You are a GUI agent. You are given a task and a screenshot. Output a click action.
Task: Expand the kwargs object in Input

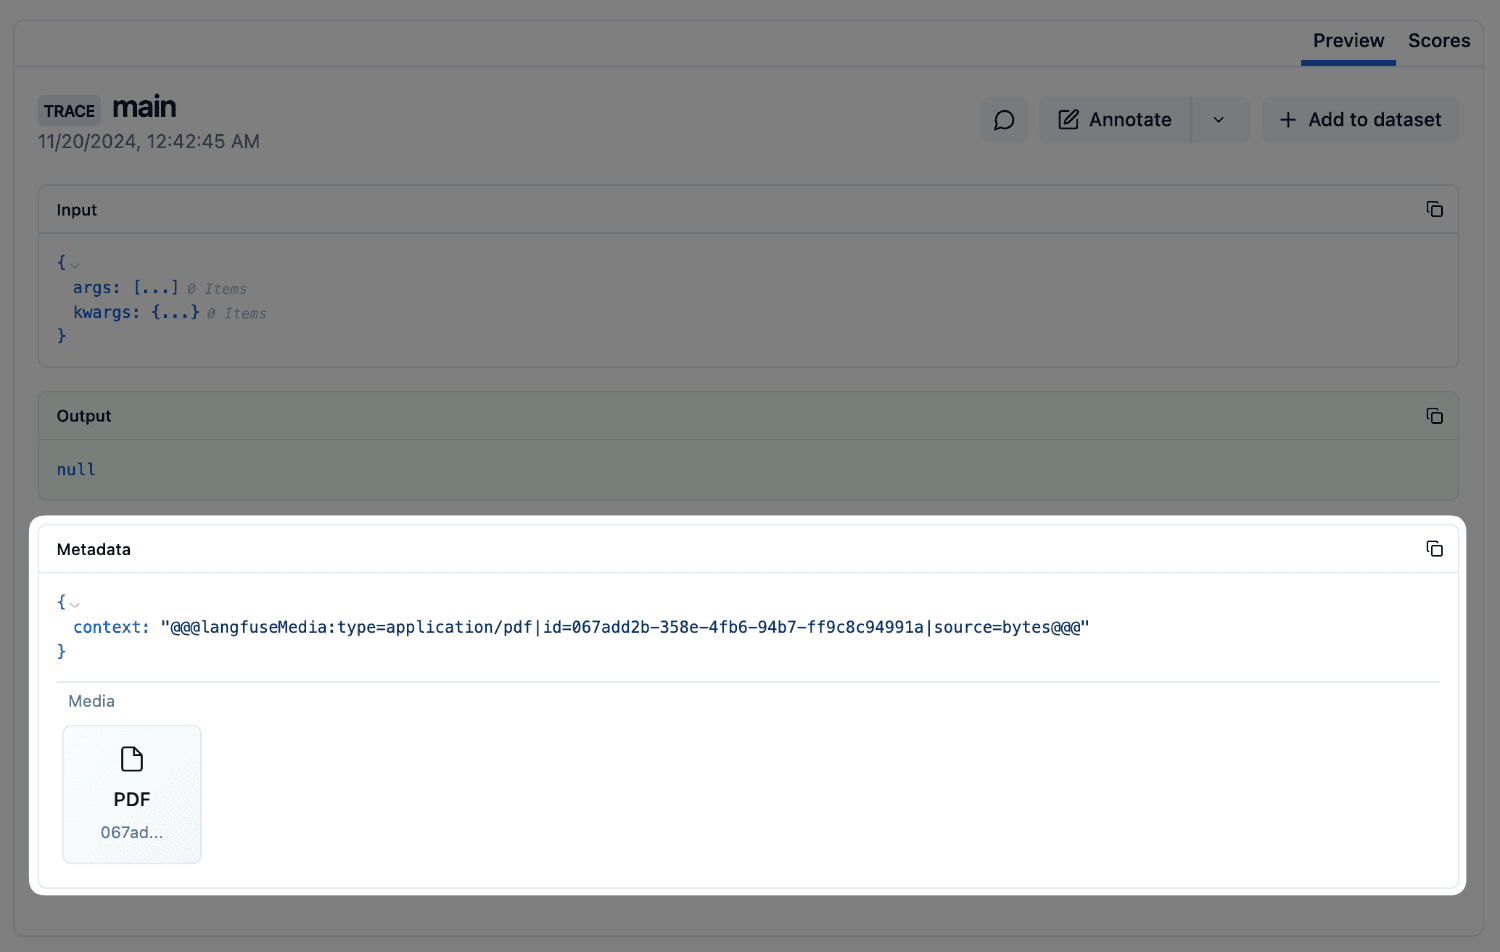point(175,312)
